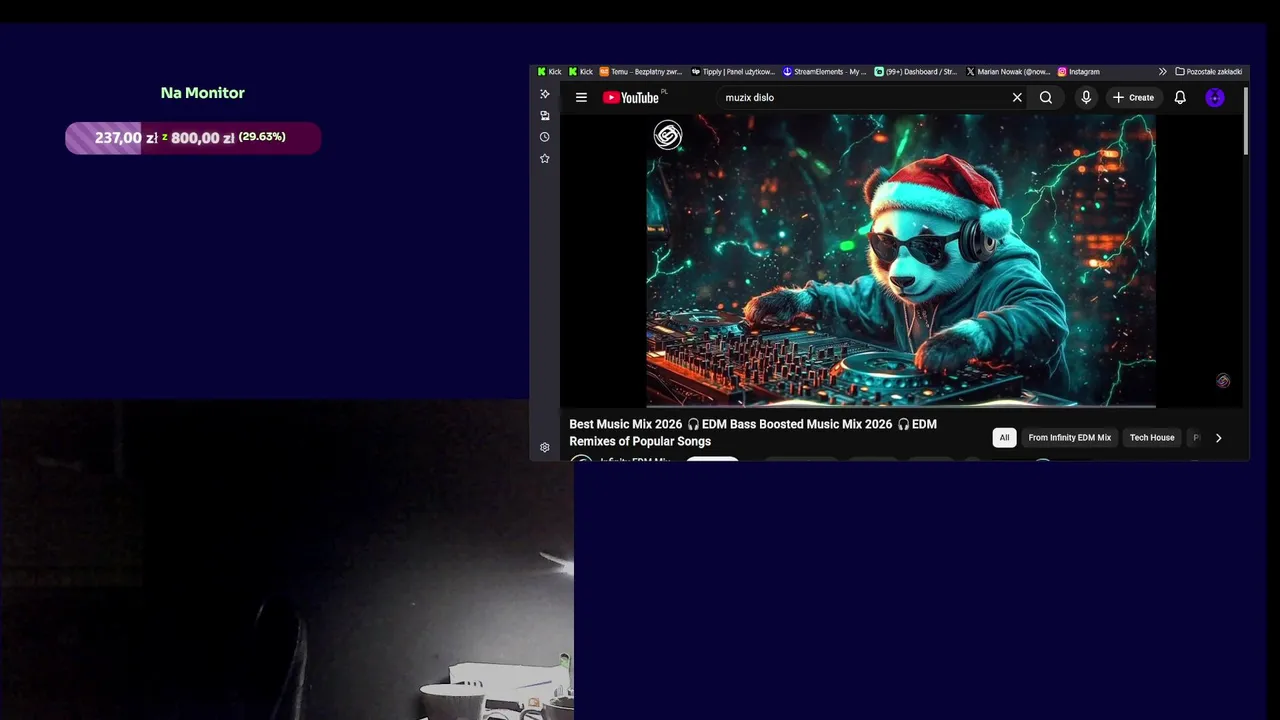The height and width of the screenshot is (720, 1280).
Task: Click the topmost browser sidebar icon
Action: 545,94
